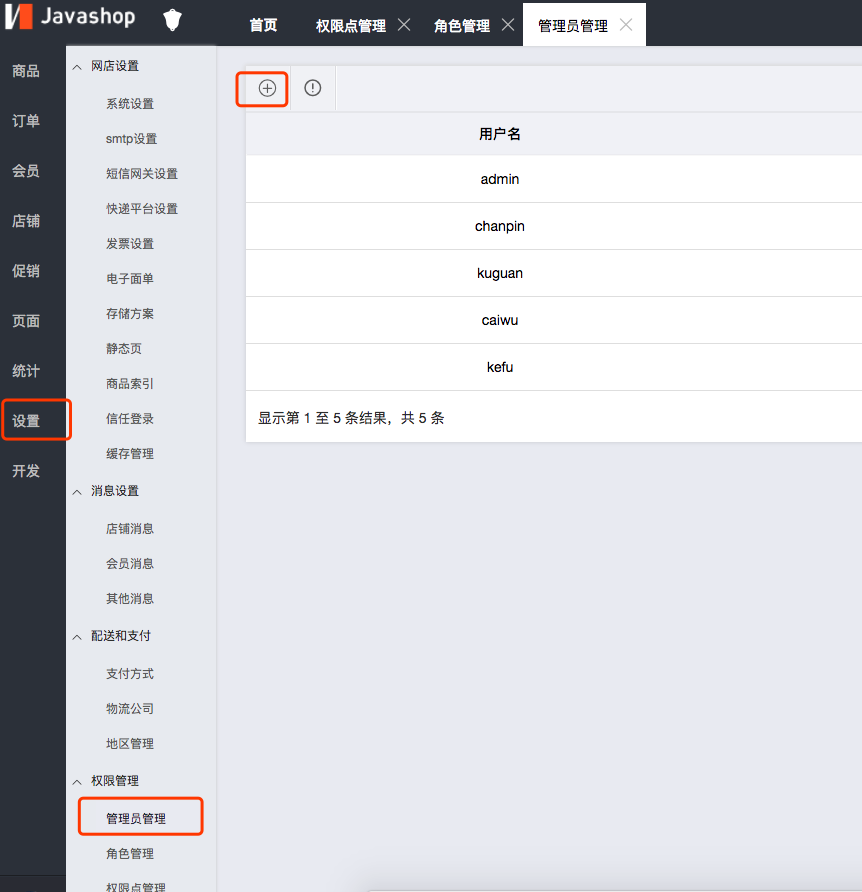Screen dimensions: 862x892
Task: Open smtp设置 submenu item
Action: point(131,139)
